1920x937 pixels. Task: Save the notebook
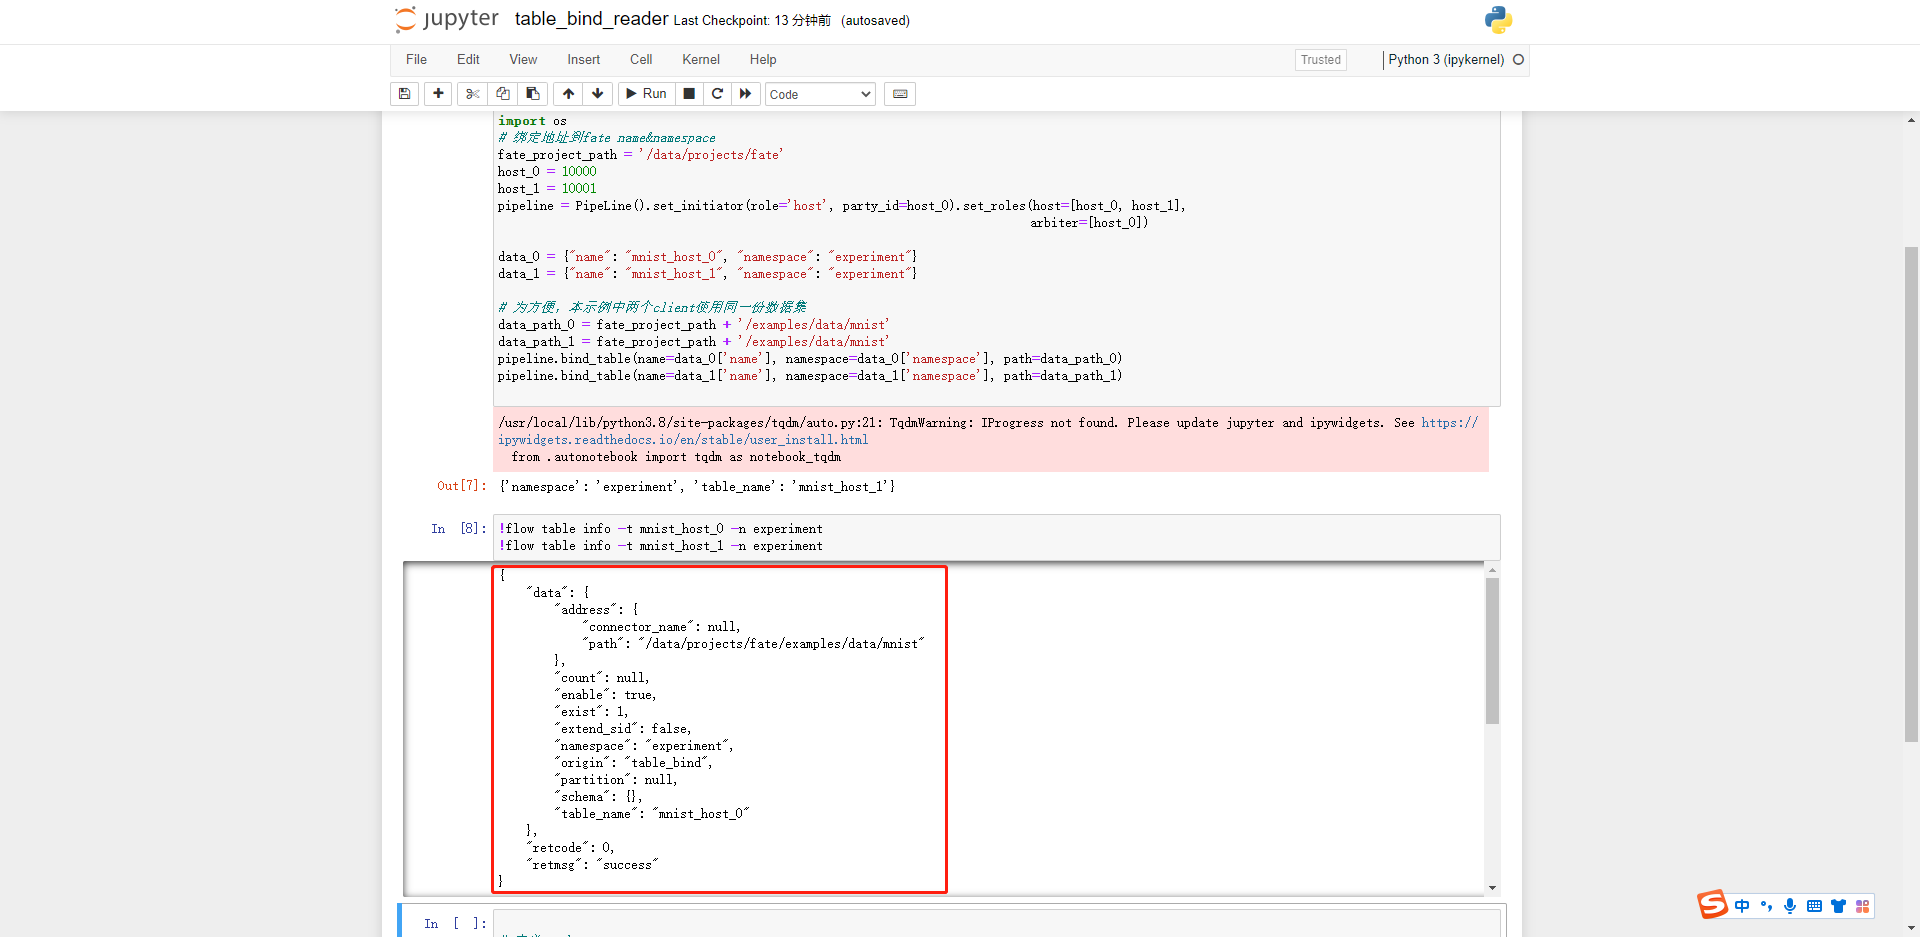click(x=404, y=93)
